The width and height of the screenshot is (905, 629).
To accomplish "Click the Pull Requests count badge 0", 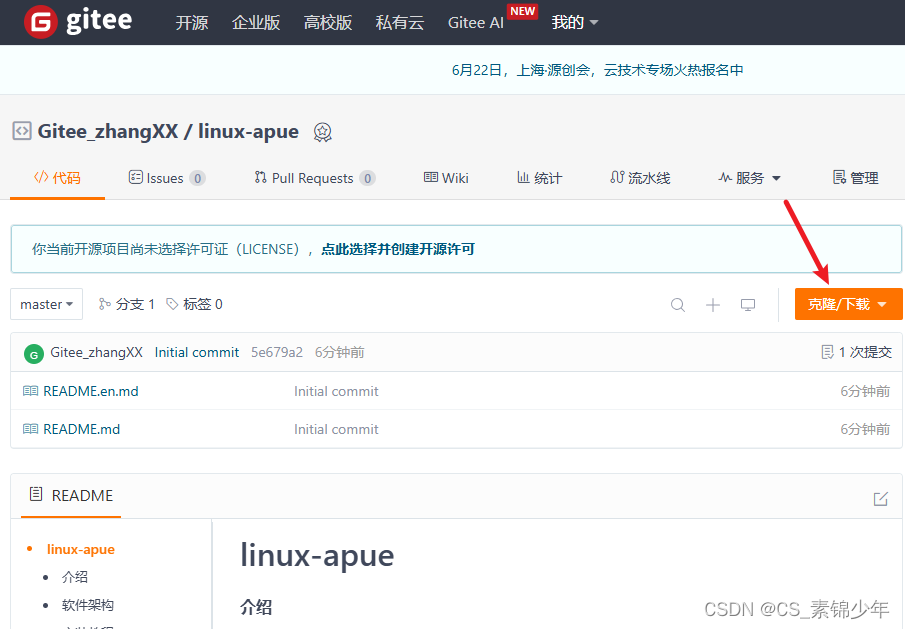I will coord(368,178).
